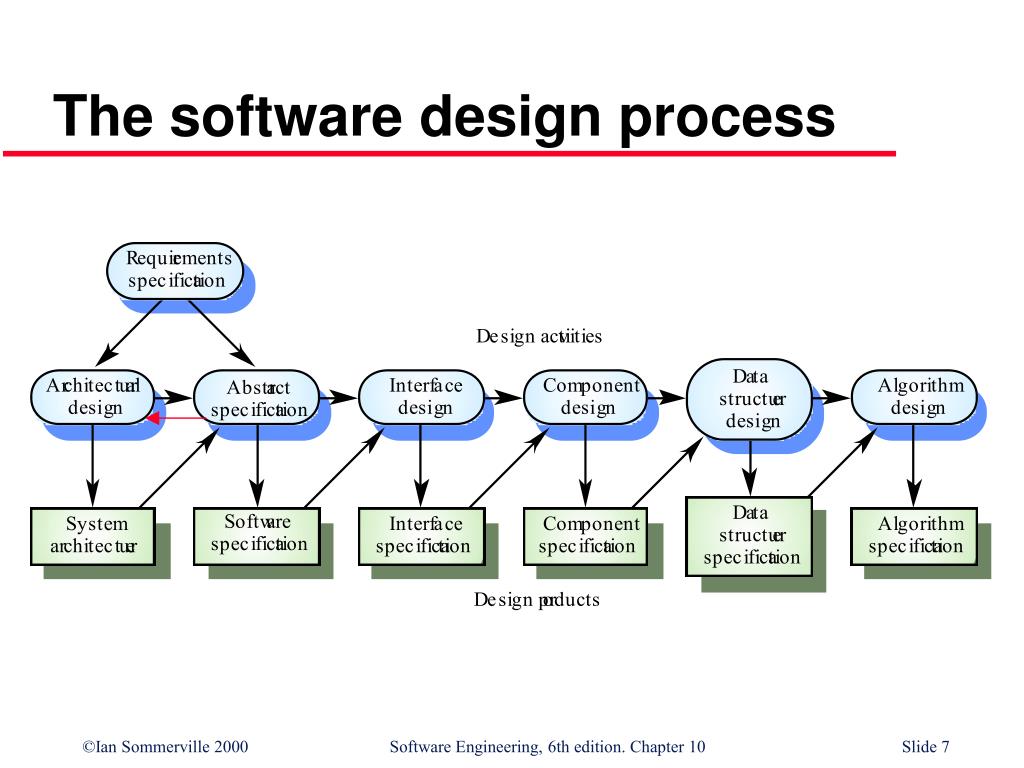The width and height of the screenshot is (1024, 768).
Task: Click the slide title 'The software design process'
Action: (444, 118)
